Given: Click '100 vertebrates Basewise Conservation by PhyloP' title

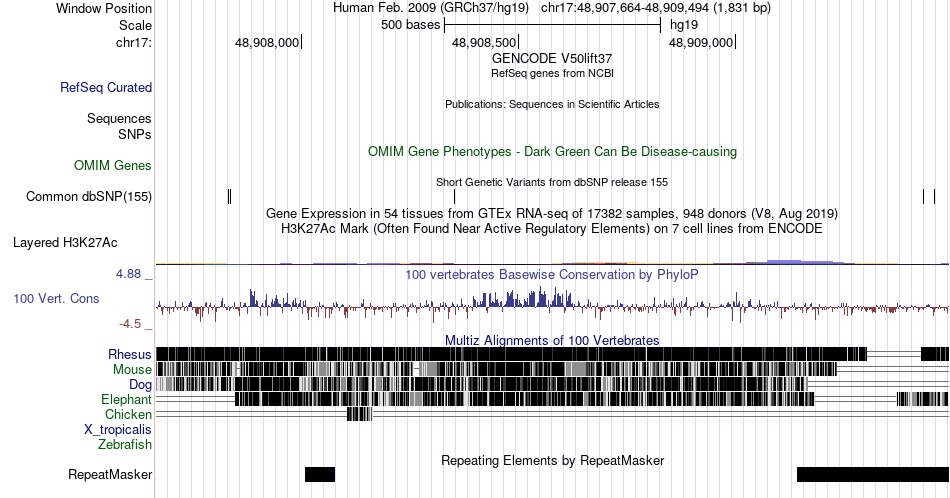Looking at the screenshot, I should click(552, 274).
